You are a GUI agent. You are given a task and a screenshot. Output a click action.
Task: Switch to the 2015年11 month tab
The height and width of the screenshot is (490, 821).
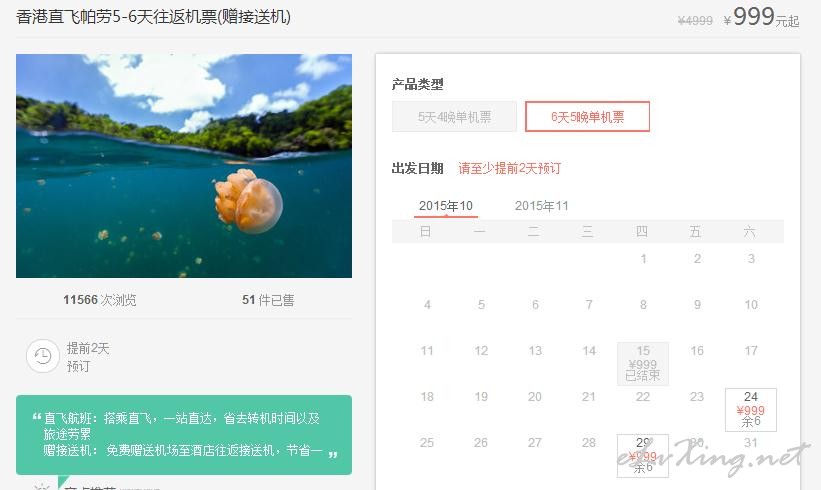click(x=541, y=206)
